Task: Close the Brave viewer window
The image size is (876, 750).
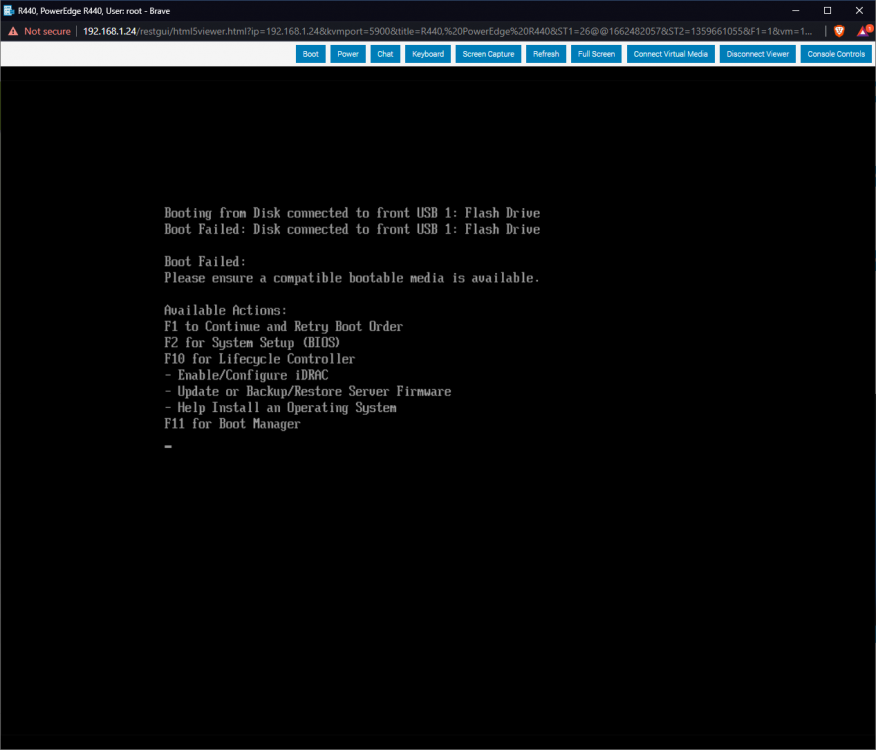Action: [859, 11]
